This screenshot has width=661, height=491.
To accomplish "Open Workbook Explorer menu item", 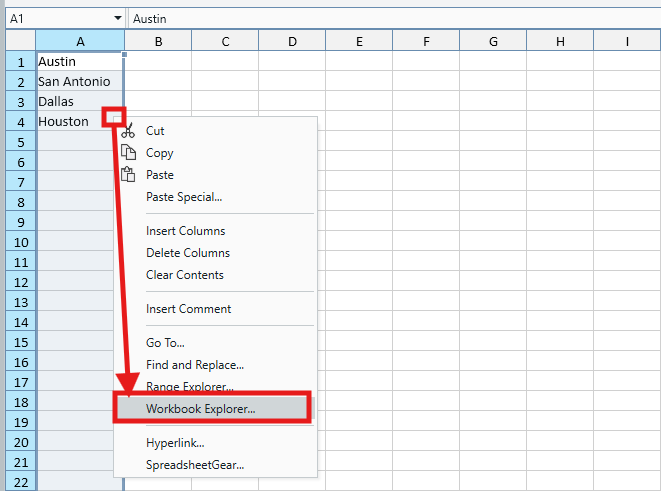I will [x=200, y=408].
